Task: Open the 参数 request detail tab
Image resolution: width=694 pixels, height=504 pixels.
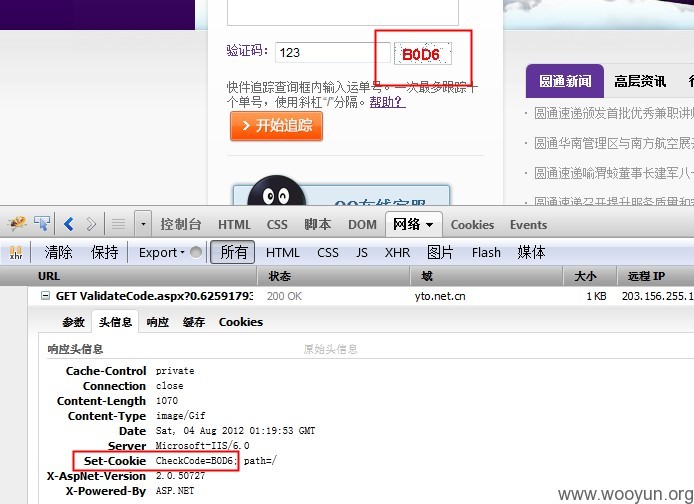Action: click(73, 322)
